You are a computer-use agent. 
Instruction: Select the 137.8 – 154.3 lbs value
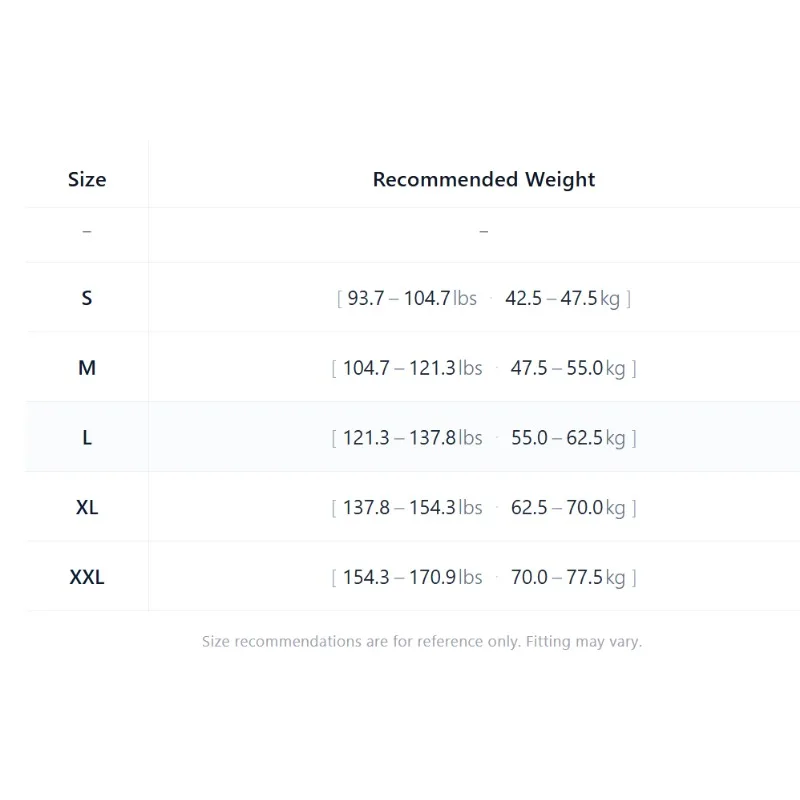click(x=412, y=508)
